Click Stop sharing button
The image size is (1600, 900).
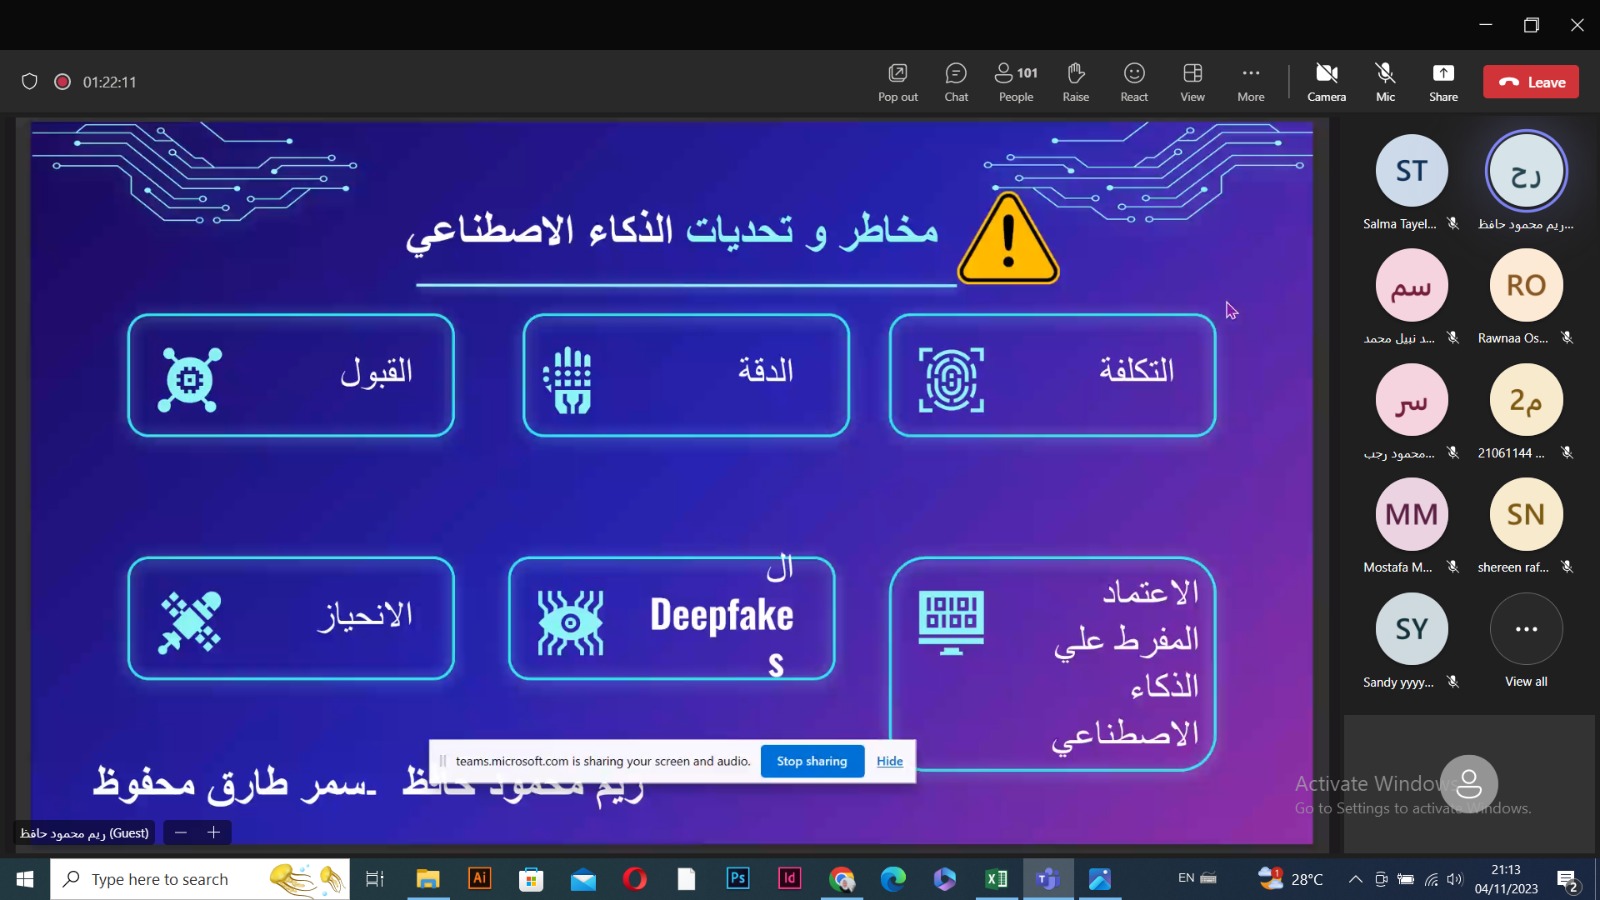point(812,761)
